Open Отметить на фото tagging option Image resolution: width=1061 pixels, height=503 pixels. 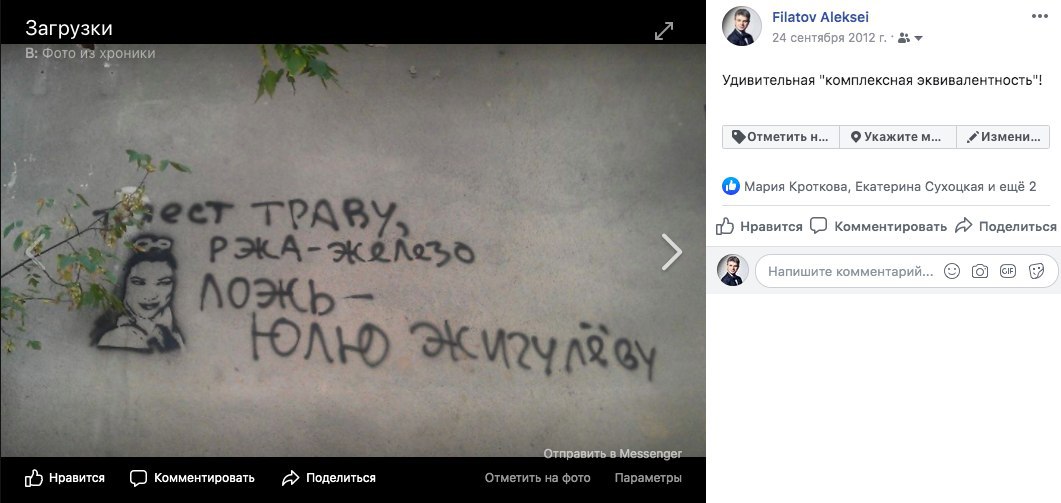point(537,478)
